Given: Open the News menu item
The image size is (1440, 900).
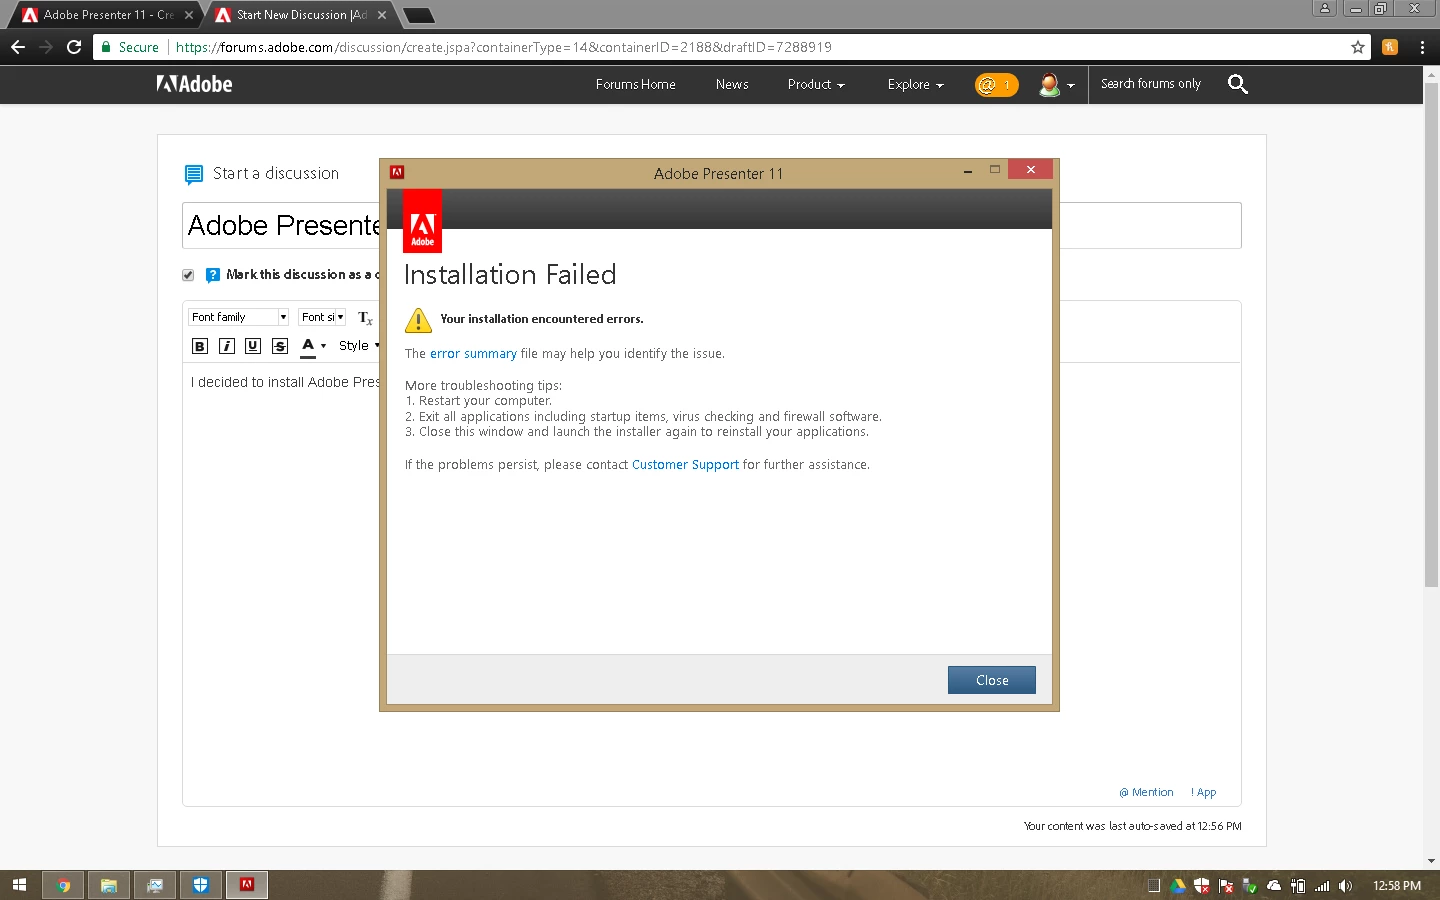Looking at the screenshot, I should [732, 85].
